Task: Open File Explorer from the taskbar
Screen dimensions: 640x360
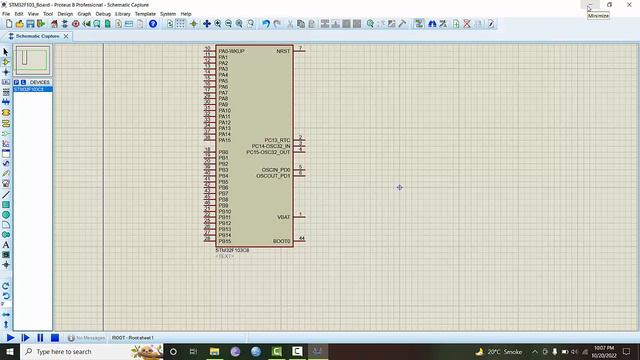Action: tap(214, 352)
